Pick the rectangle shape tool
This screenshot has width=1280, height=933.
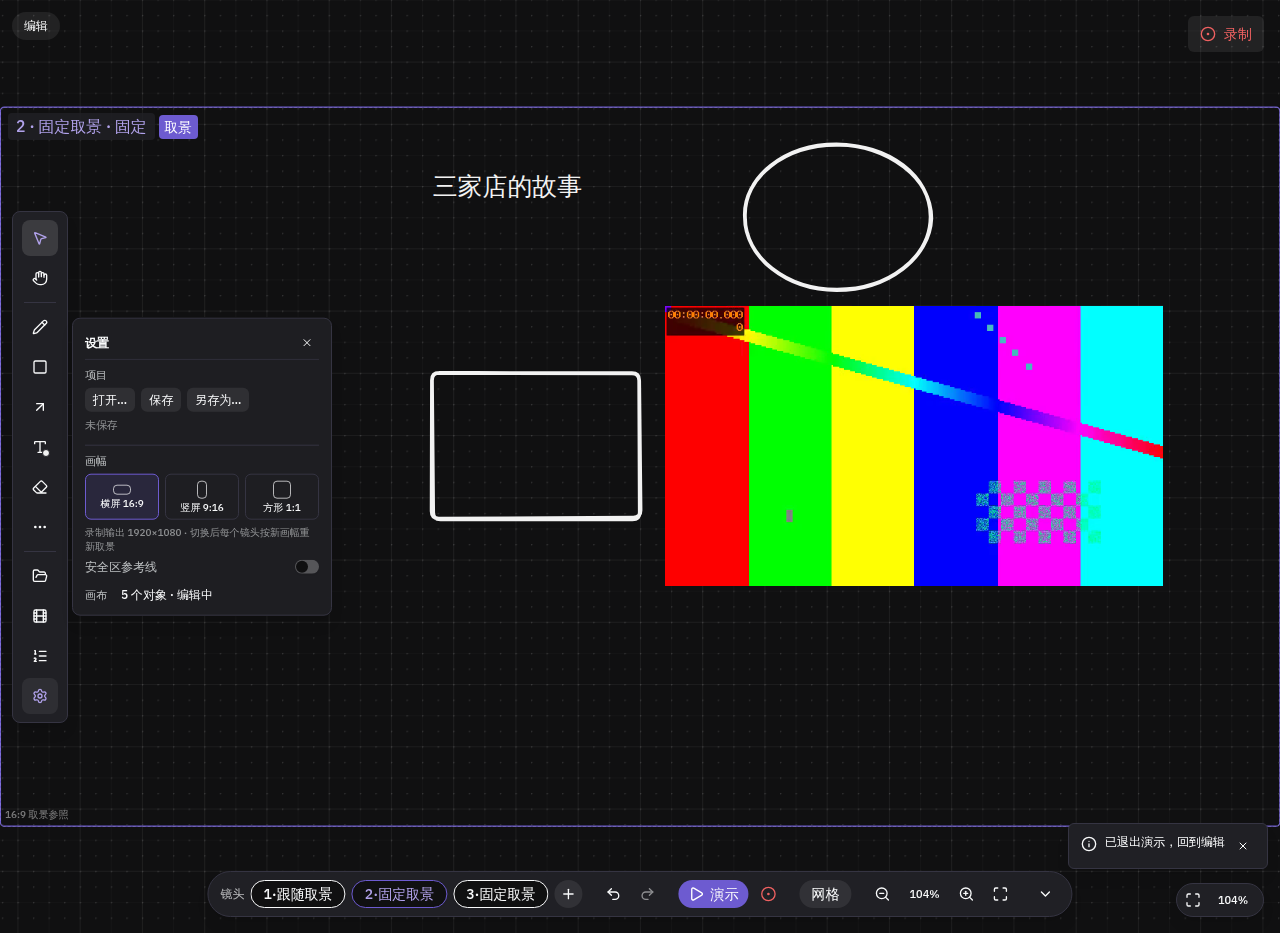click(x=40, y=367)
